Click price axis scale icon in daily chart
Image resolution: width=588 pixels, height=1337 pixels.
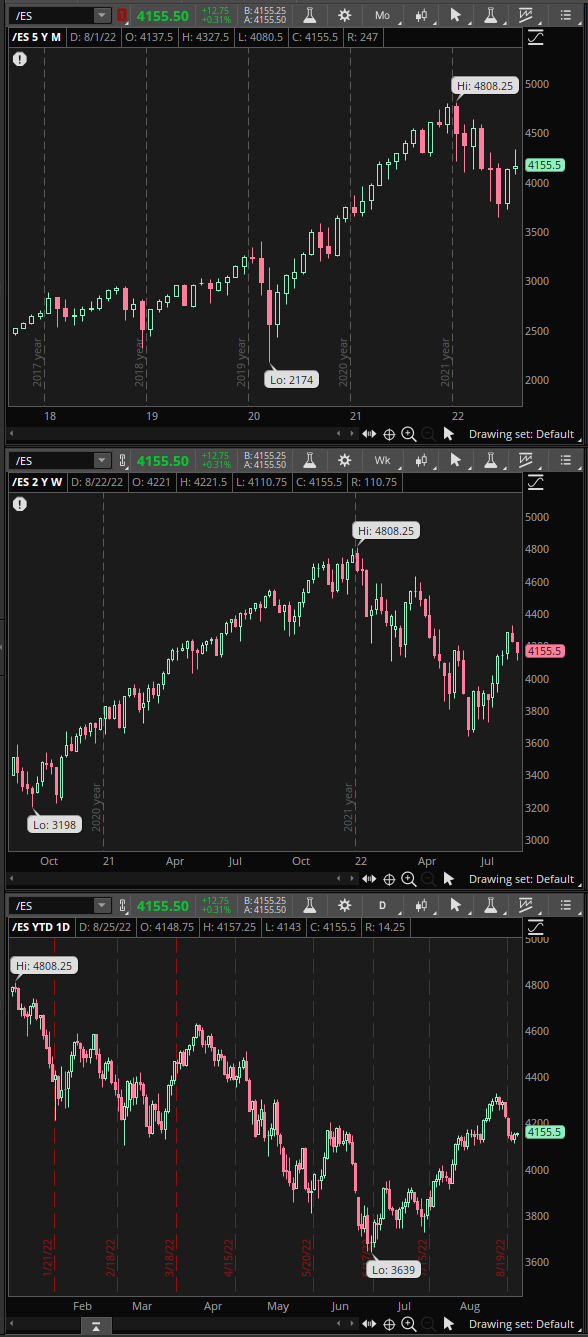point(535,926)
